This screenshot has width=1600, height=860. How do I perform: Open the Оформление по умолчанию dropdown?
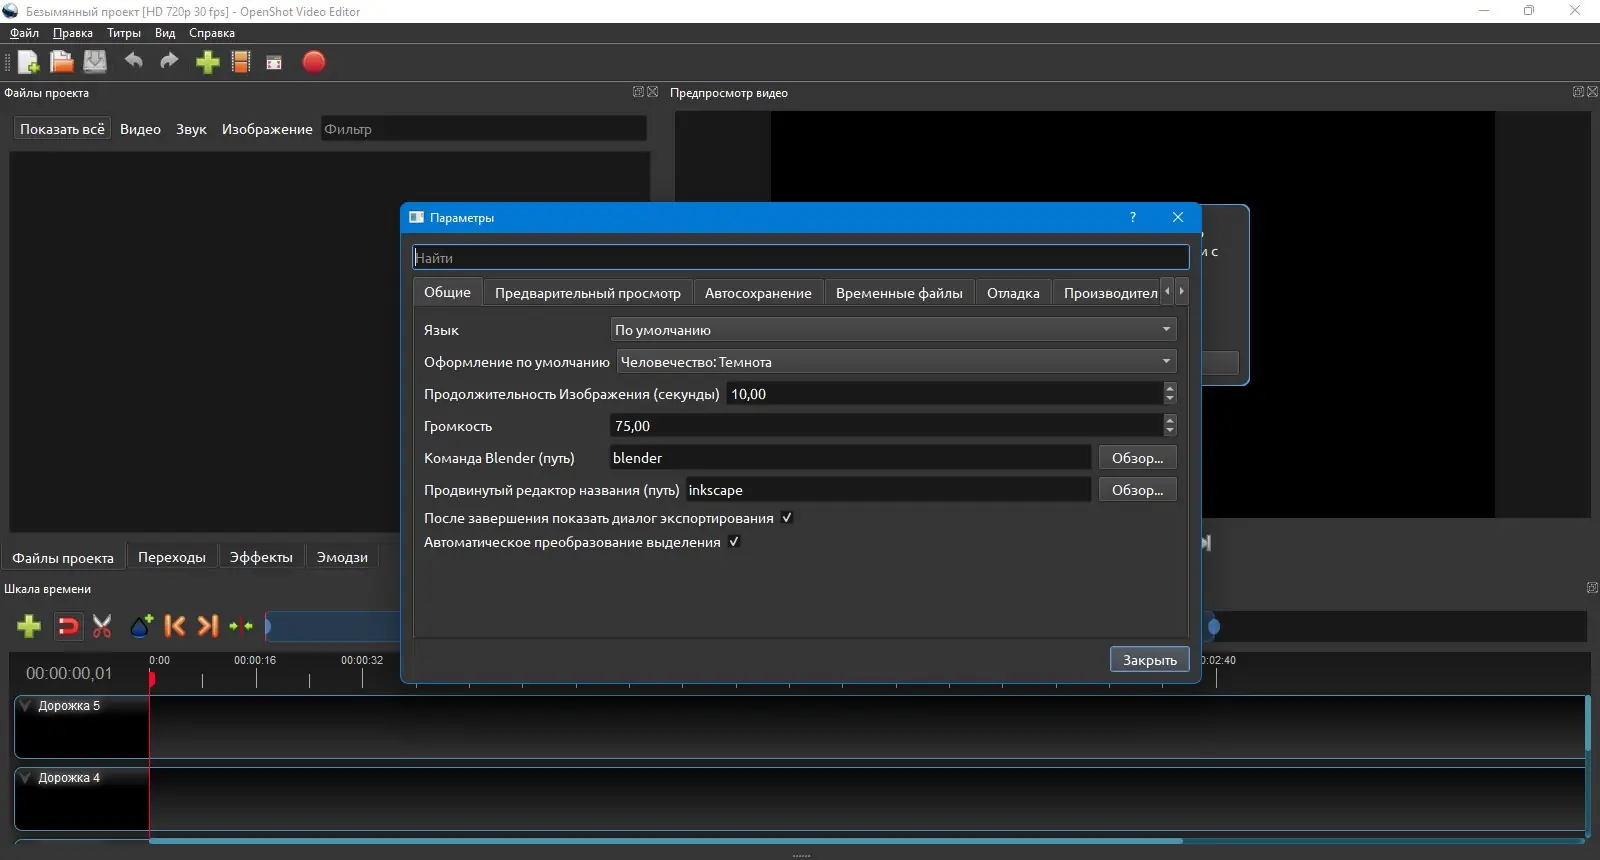pos(897,362)
